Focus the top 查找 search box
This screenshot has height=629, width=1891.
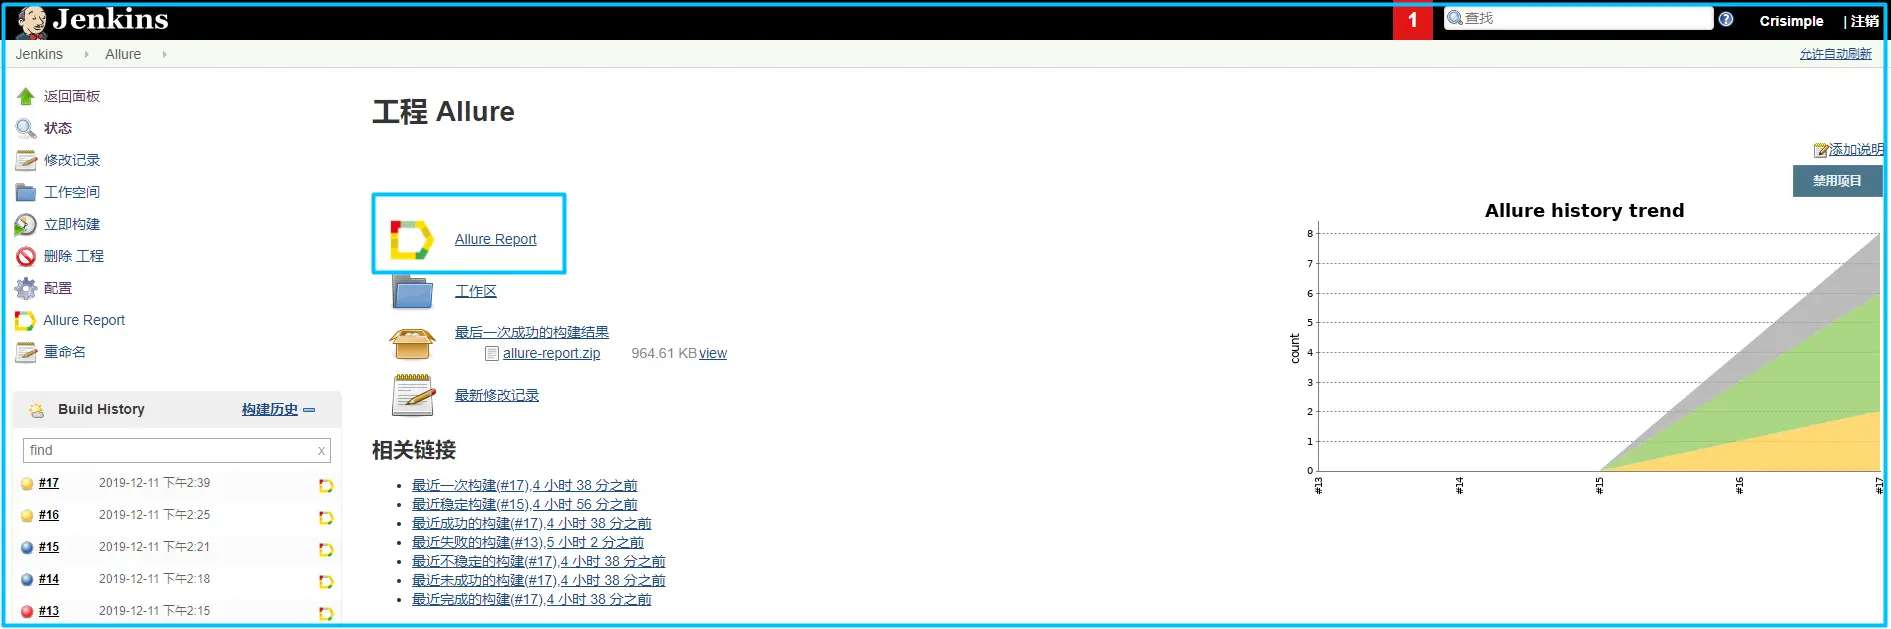click(x=1579, y=18)
